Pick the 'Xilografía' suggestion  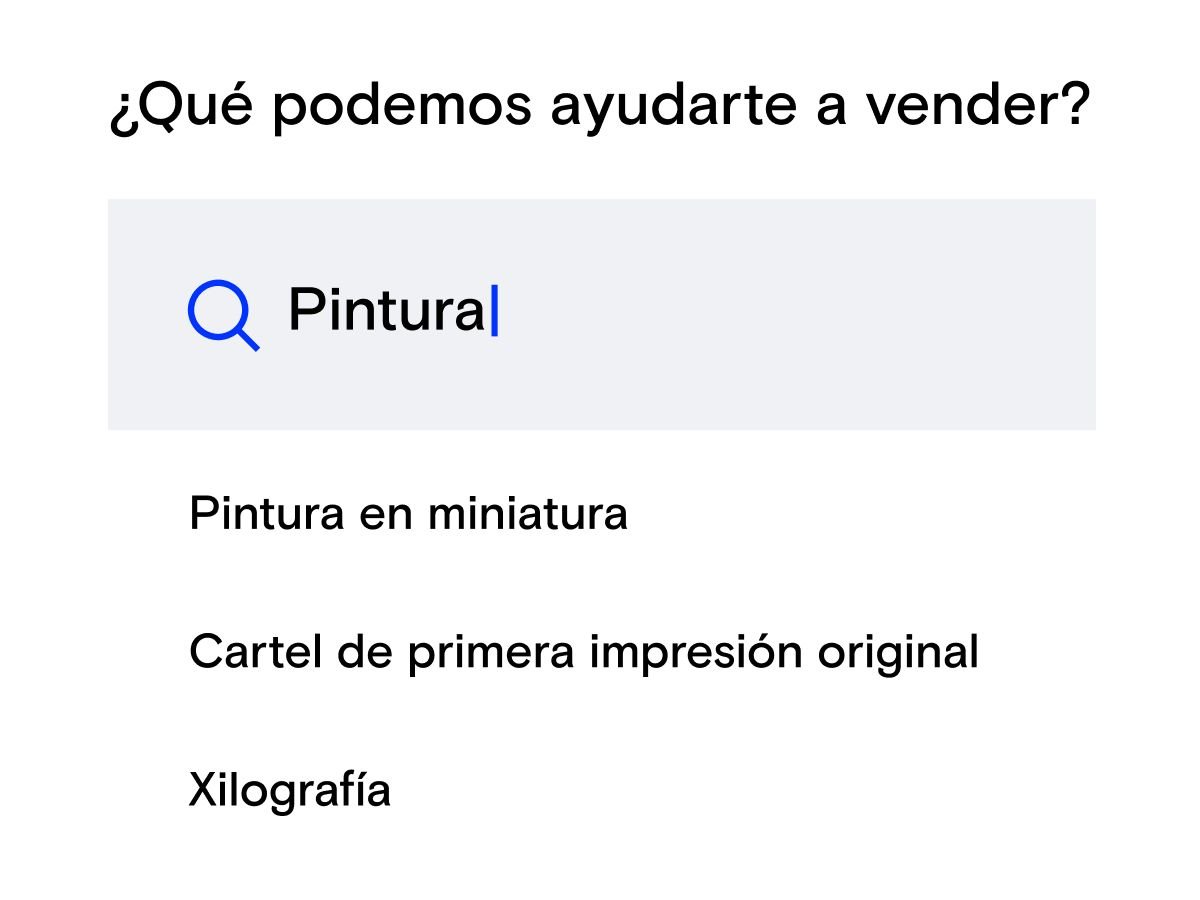click(289, 791)
